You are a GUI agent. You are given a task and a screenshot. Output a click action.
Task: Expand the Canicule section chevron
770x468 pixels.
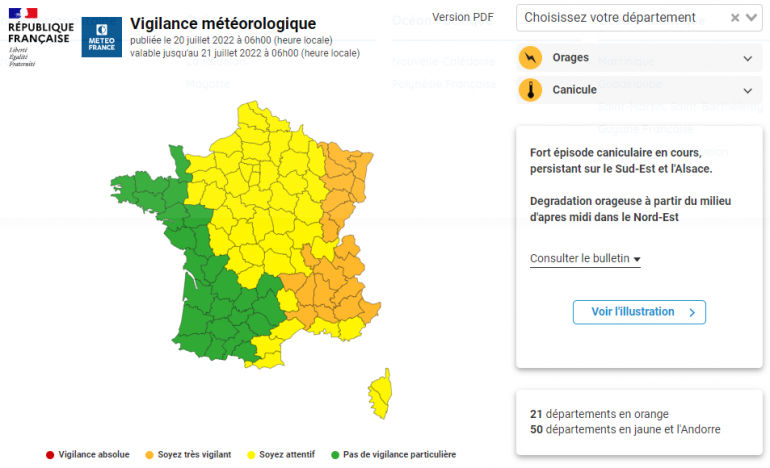pos(748,90)
